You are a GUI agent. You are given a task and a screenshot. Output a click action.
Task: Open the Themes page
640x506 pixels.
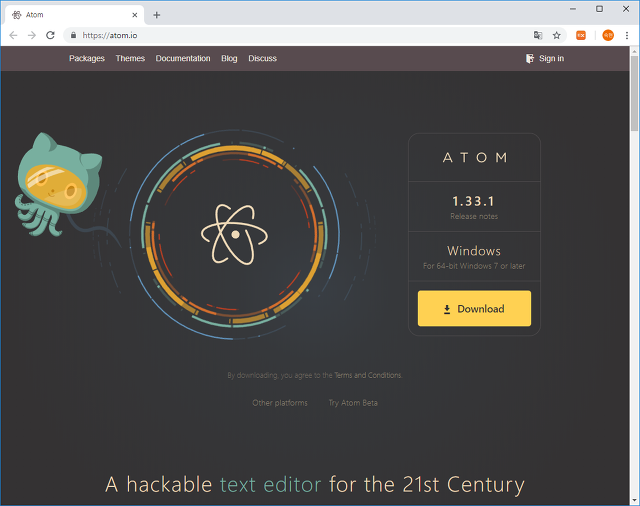click(130, 58)
